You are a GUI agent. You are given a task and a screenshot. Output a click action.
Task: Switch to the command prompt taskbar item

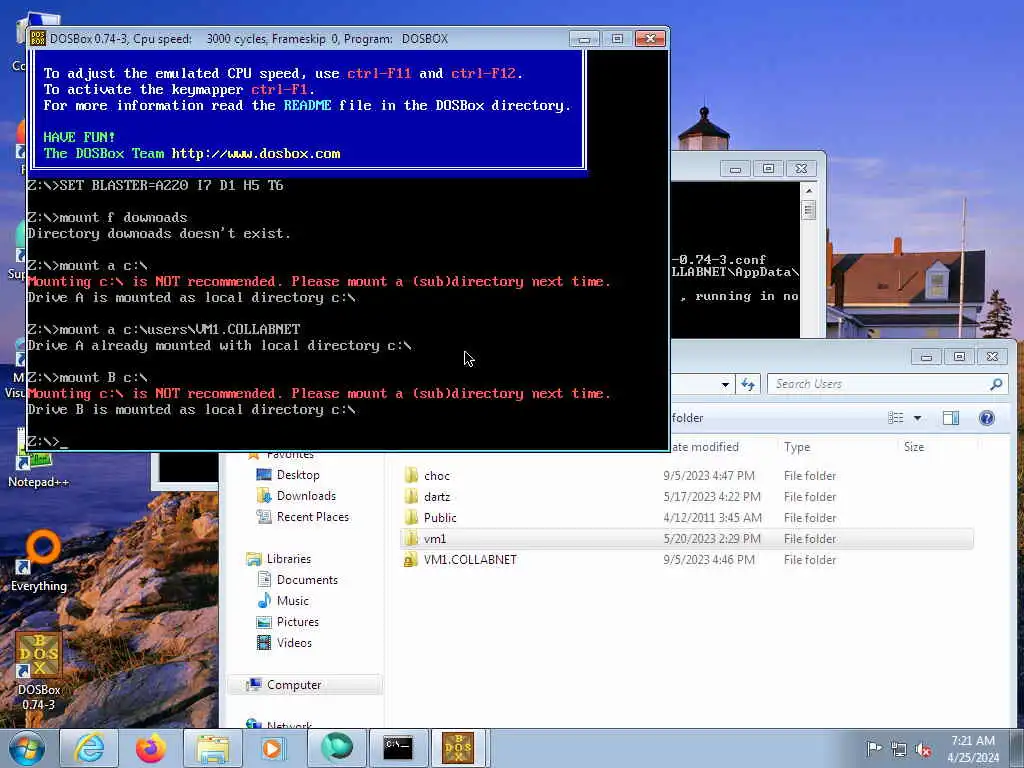(398, 748)
